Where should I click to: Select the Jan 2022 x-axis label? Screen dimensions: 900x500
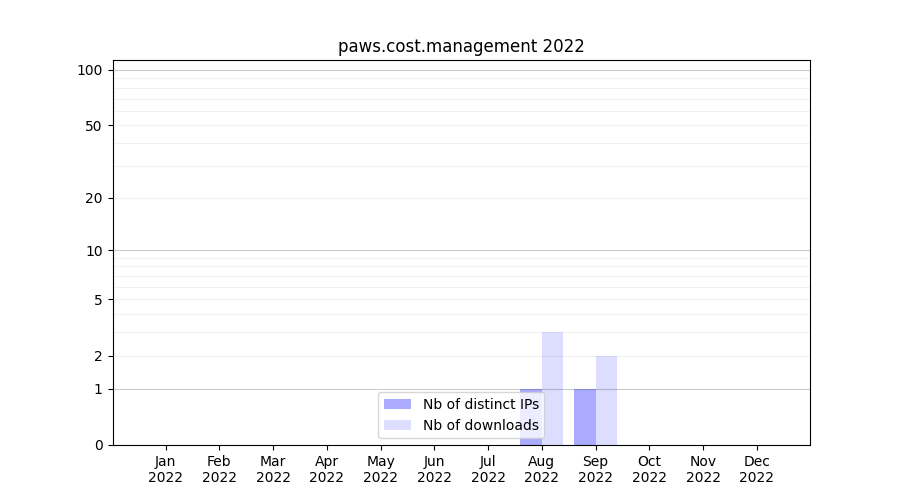pyautogui.click(x=166, y=469)
